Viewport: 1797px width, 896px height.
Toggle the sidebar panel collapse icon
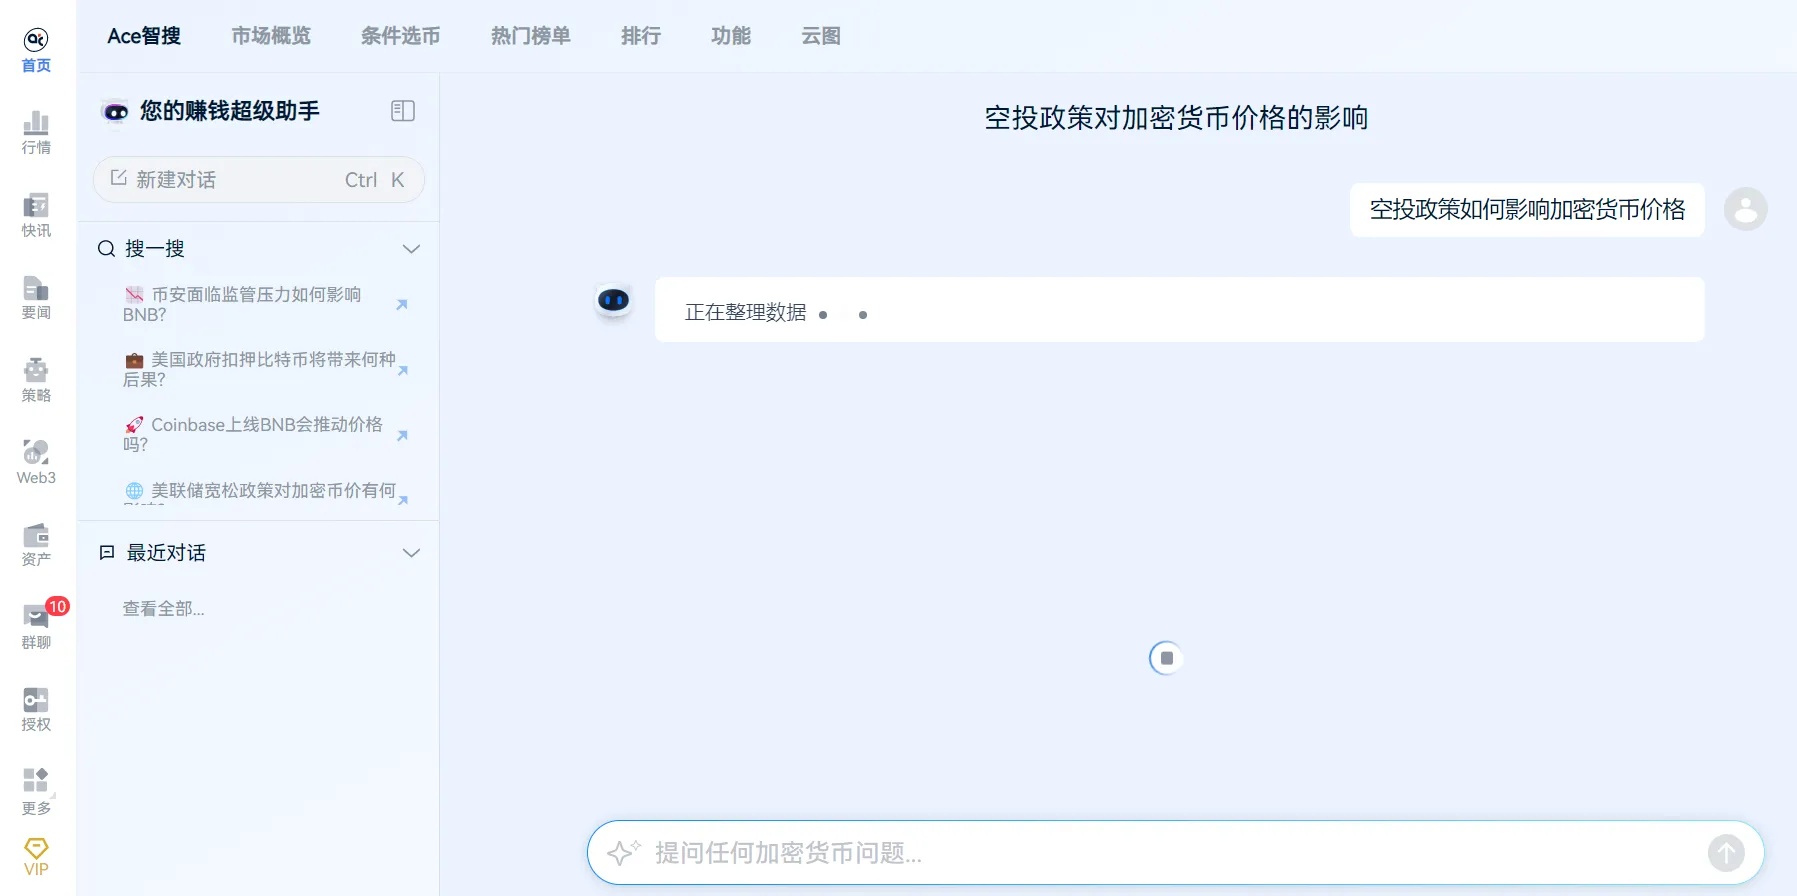pyautogui.click(x=403, y=111)
